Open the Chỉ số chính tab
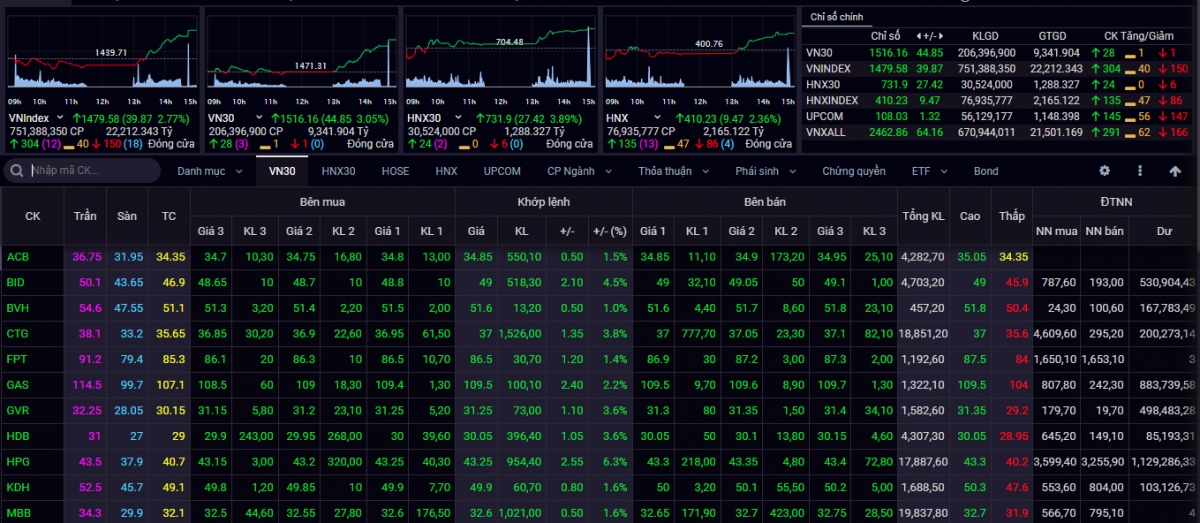Screen dimensions: 1200x523 (837, 16)
